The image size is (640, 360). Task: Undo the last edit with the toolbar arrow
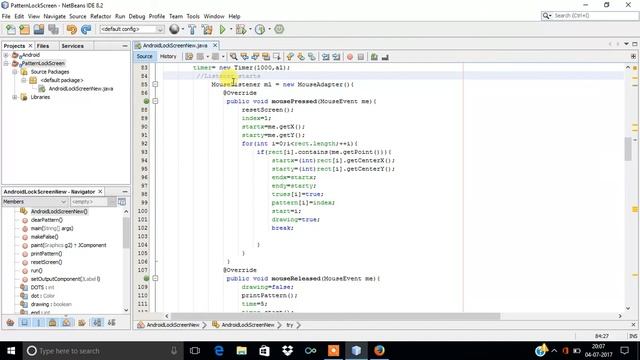72,29
